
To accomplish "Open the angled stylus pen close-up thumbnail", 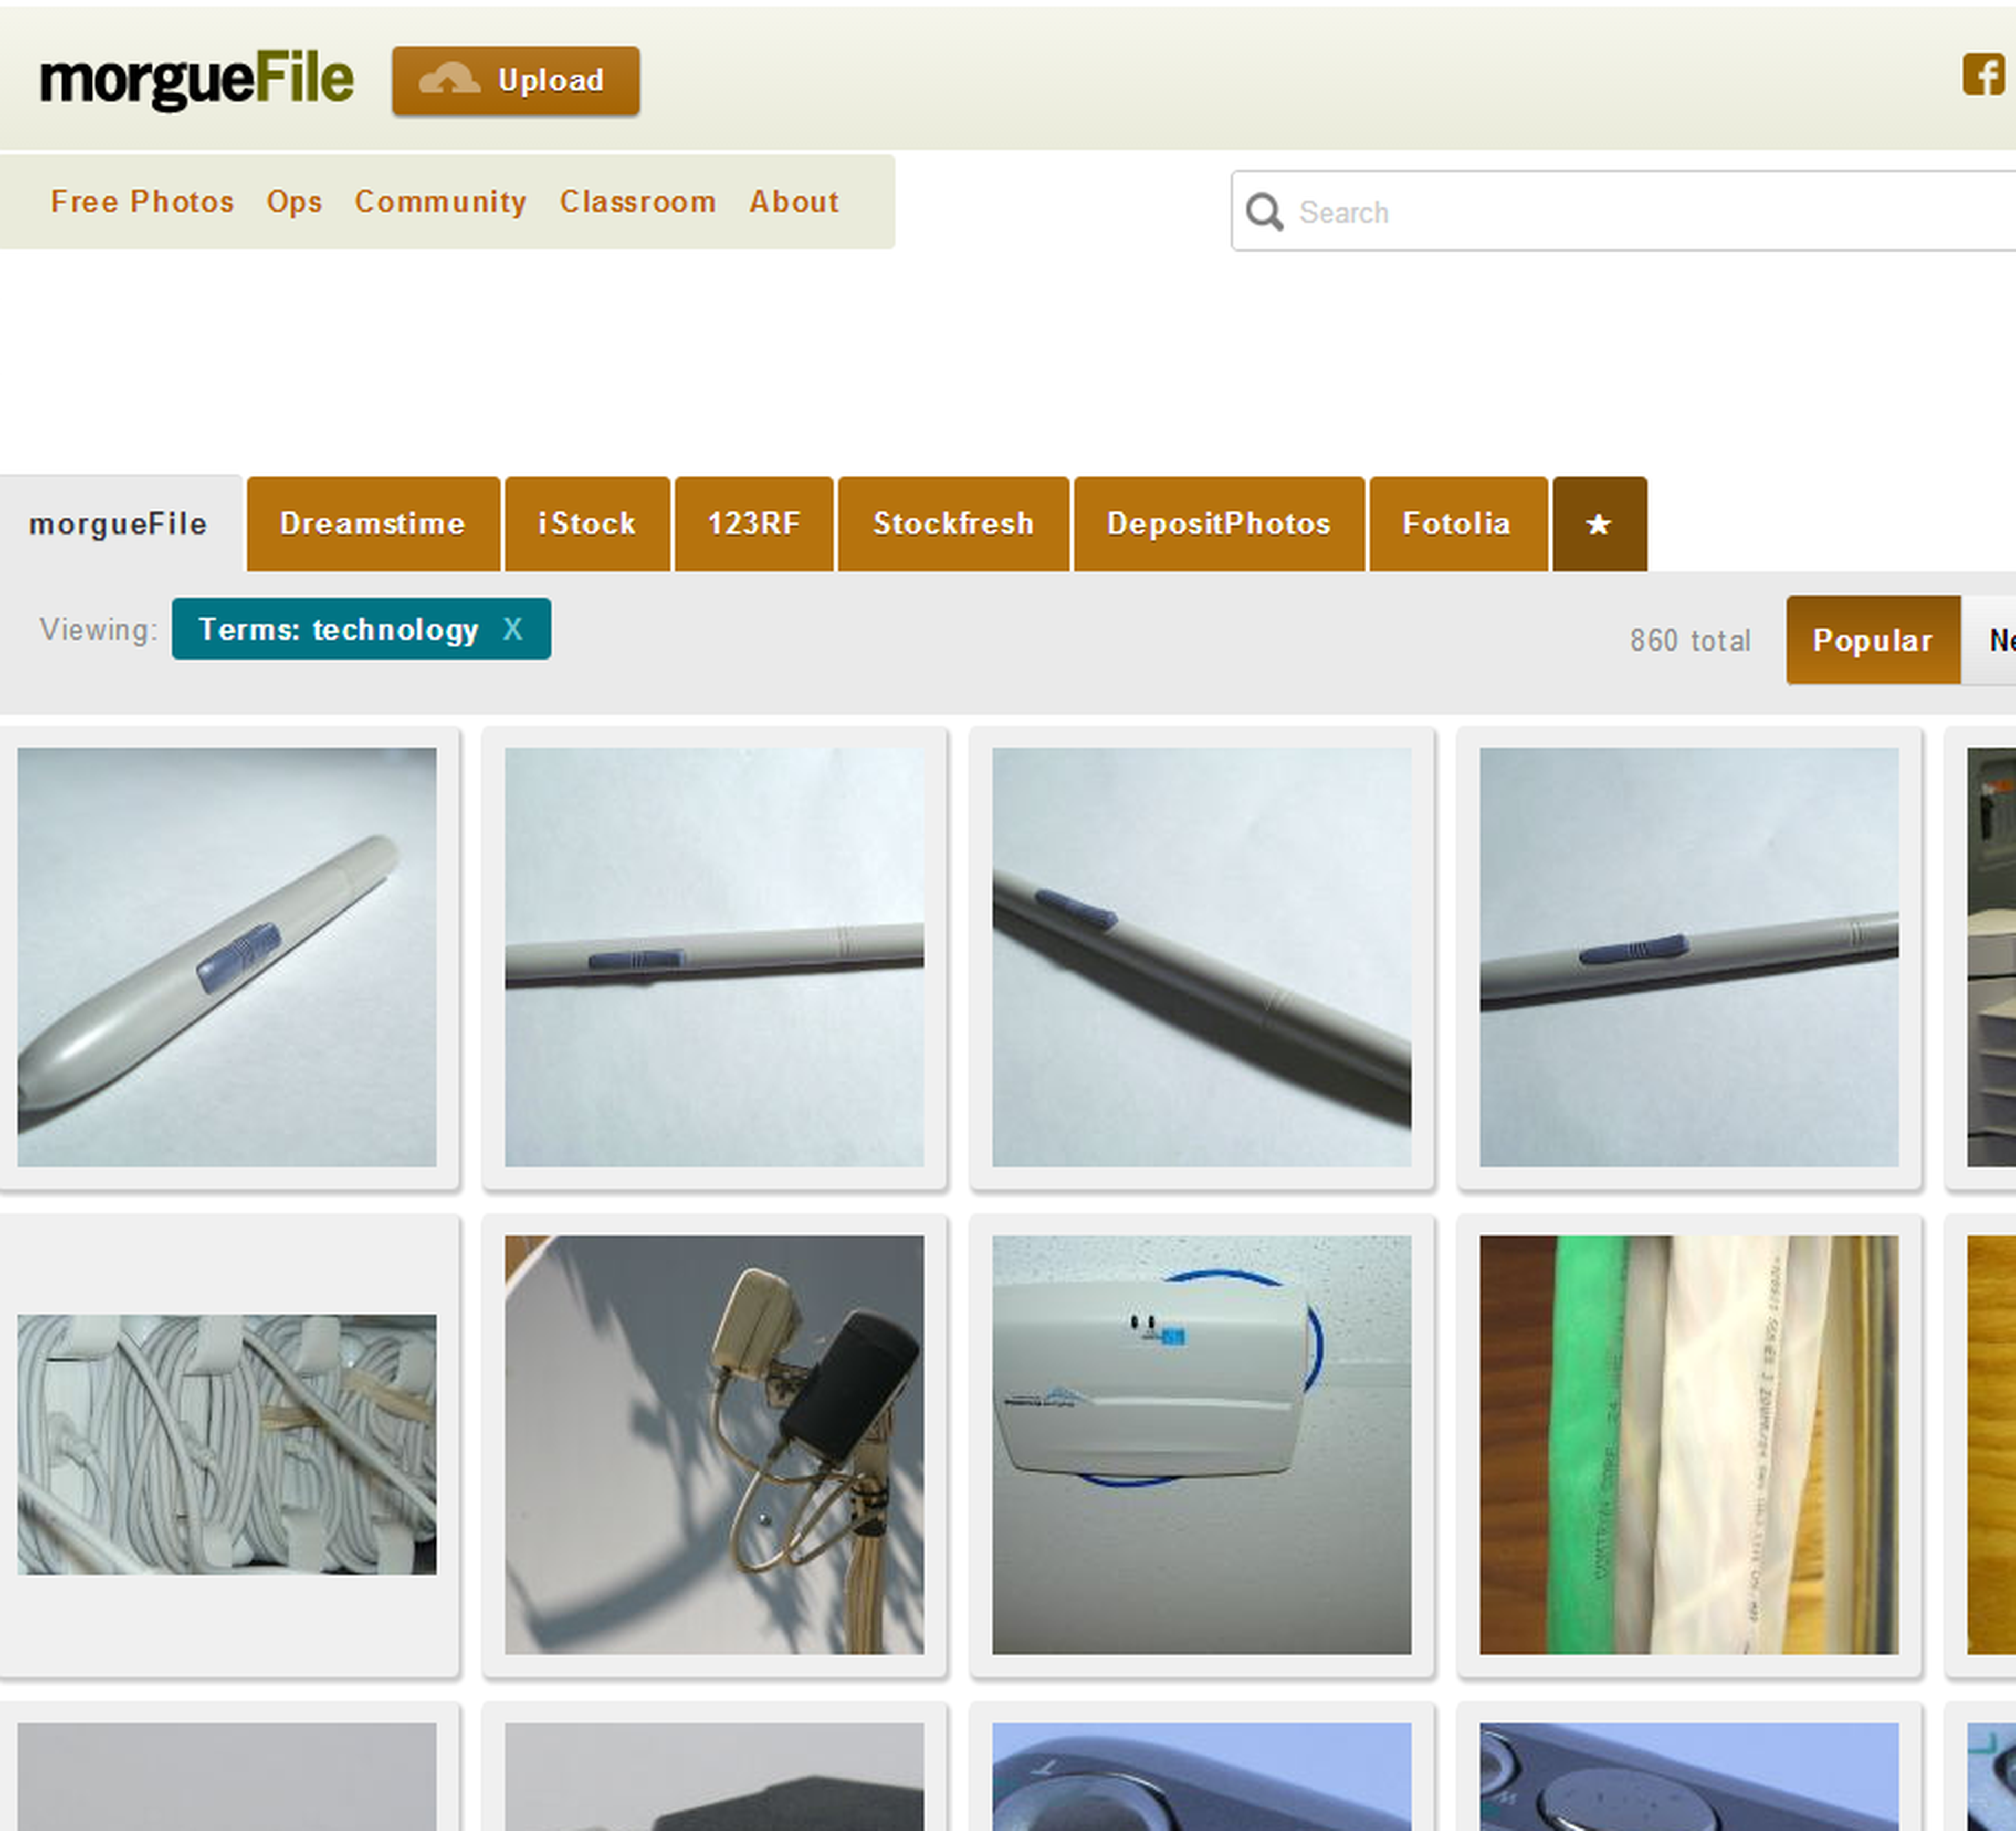I will (x=227, y=957).
